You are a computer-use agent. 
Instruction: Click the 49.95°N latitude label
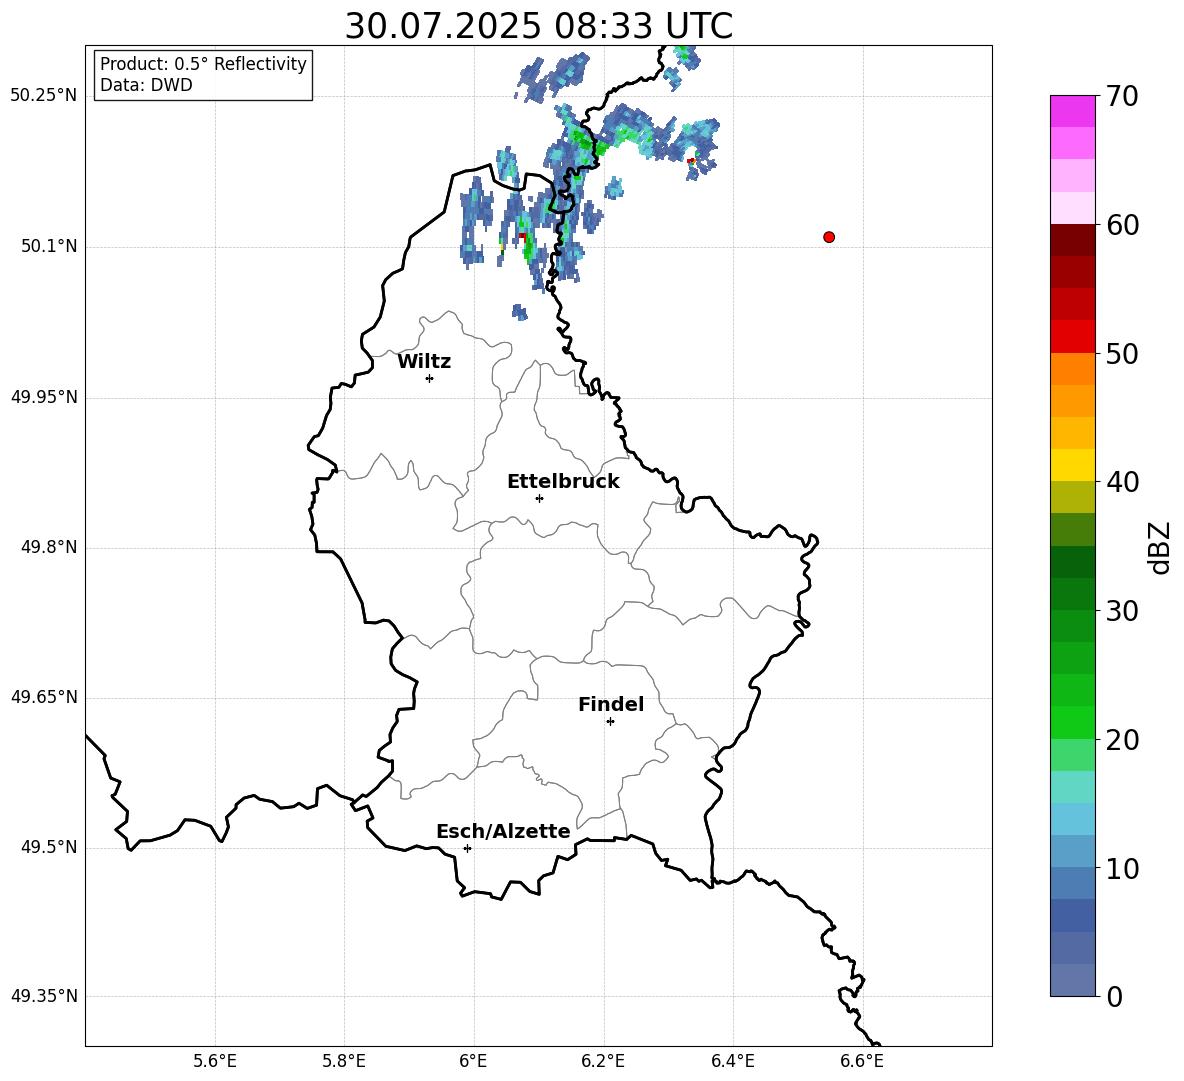44,397
